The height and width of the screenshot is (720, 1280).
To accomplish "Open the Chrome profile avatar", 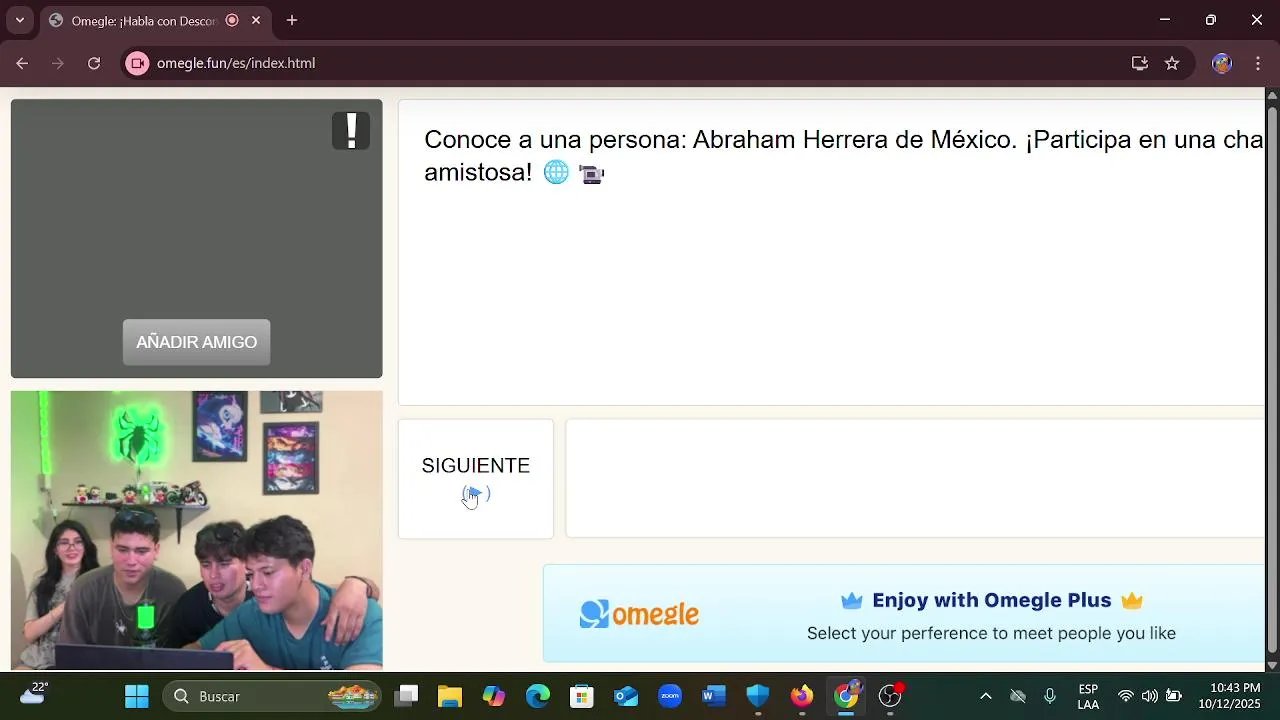I will pyautogui.click(x=1222, y=63).
